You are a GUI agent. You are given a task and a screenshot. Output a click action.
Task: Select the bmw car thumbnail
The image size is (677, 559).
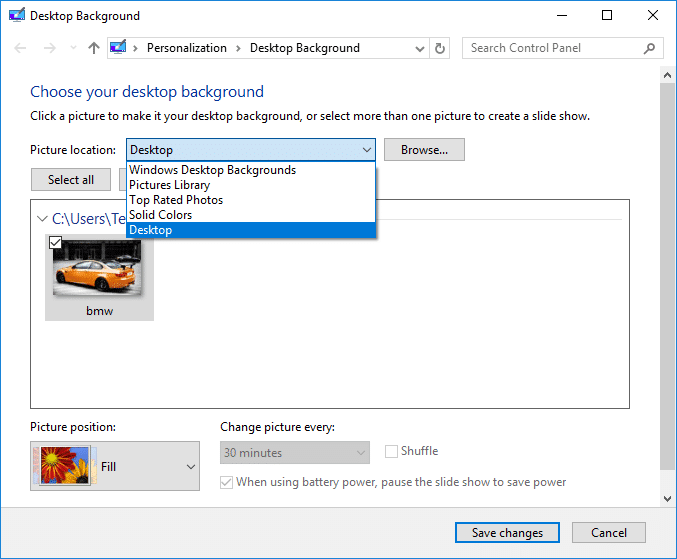pyautogui.click(x=97, y=268)
